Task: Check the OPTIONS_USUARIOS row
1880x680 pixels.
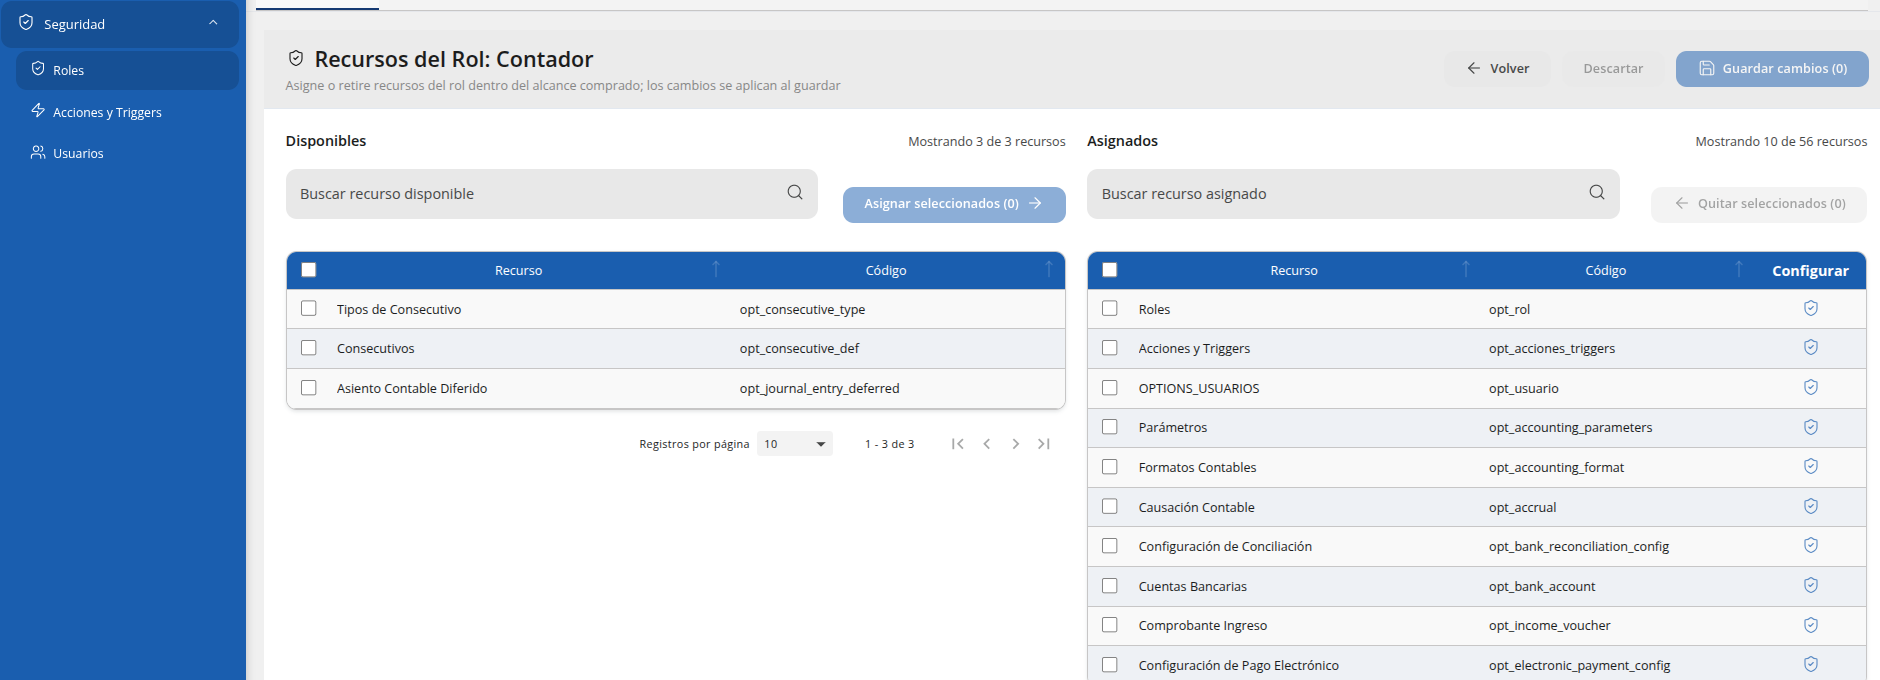Action: [1110, 388]
